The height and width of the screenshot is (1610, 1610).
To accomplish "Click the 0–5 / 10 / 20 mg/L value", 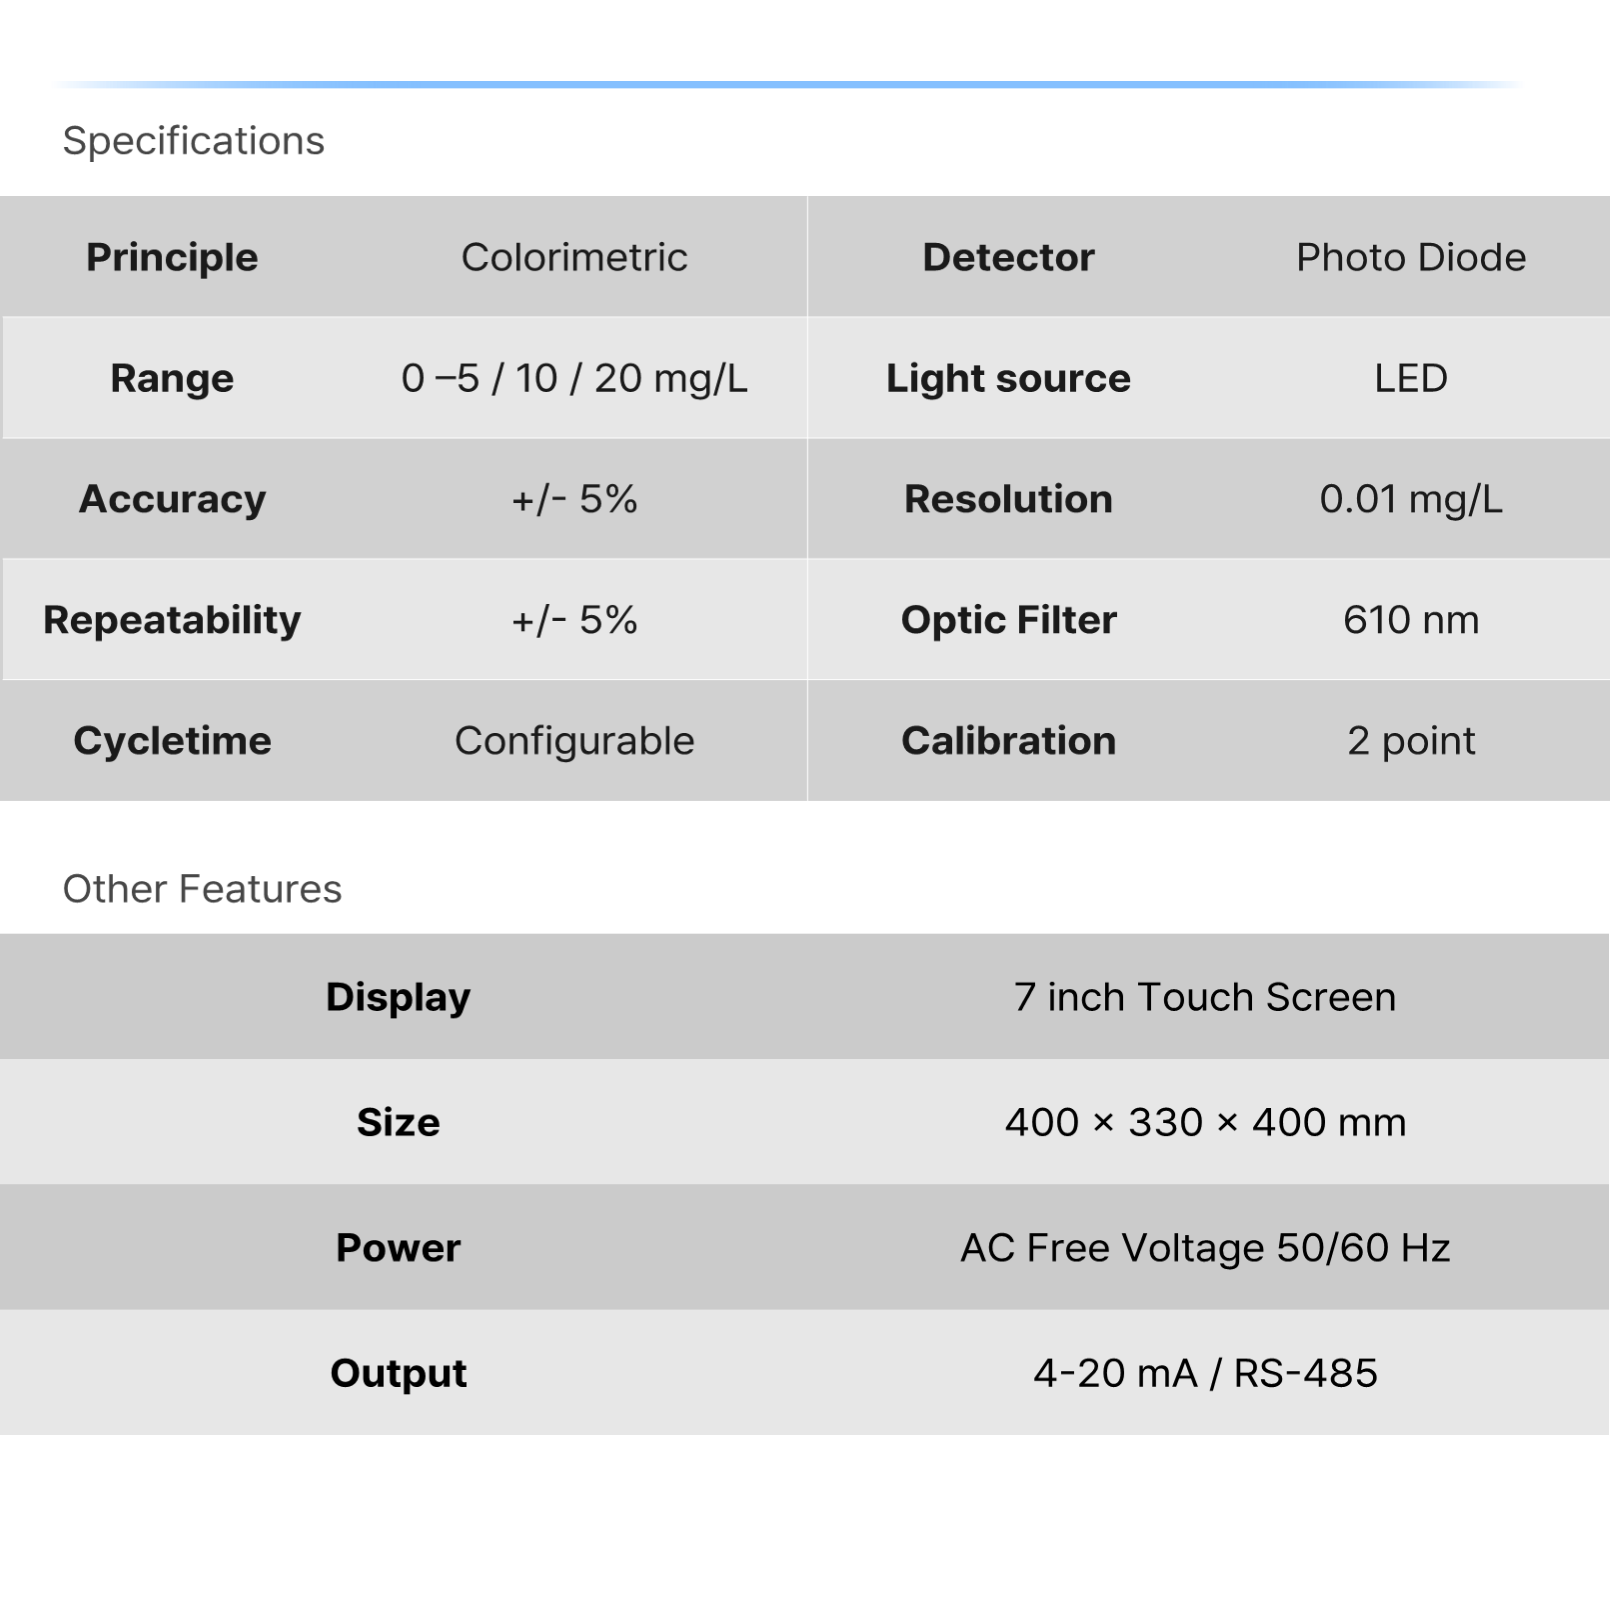I will (574, 378).
